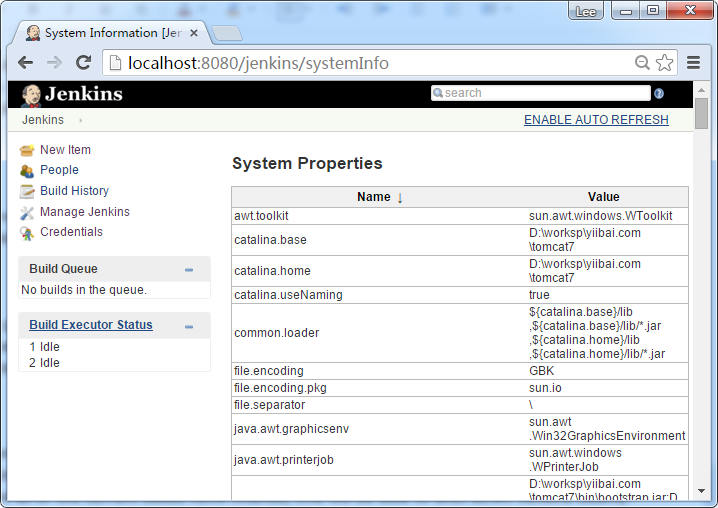
Task: Collapse the Build Queue panel
Action: (x=189, y=270)
